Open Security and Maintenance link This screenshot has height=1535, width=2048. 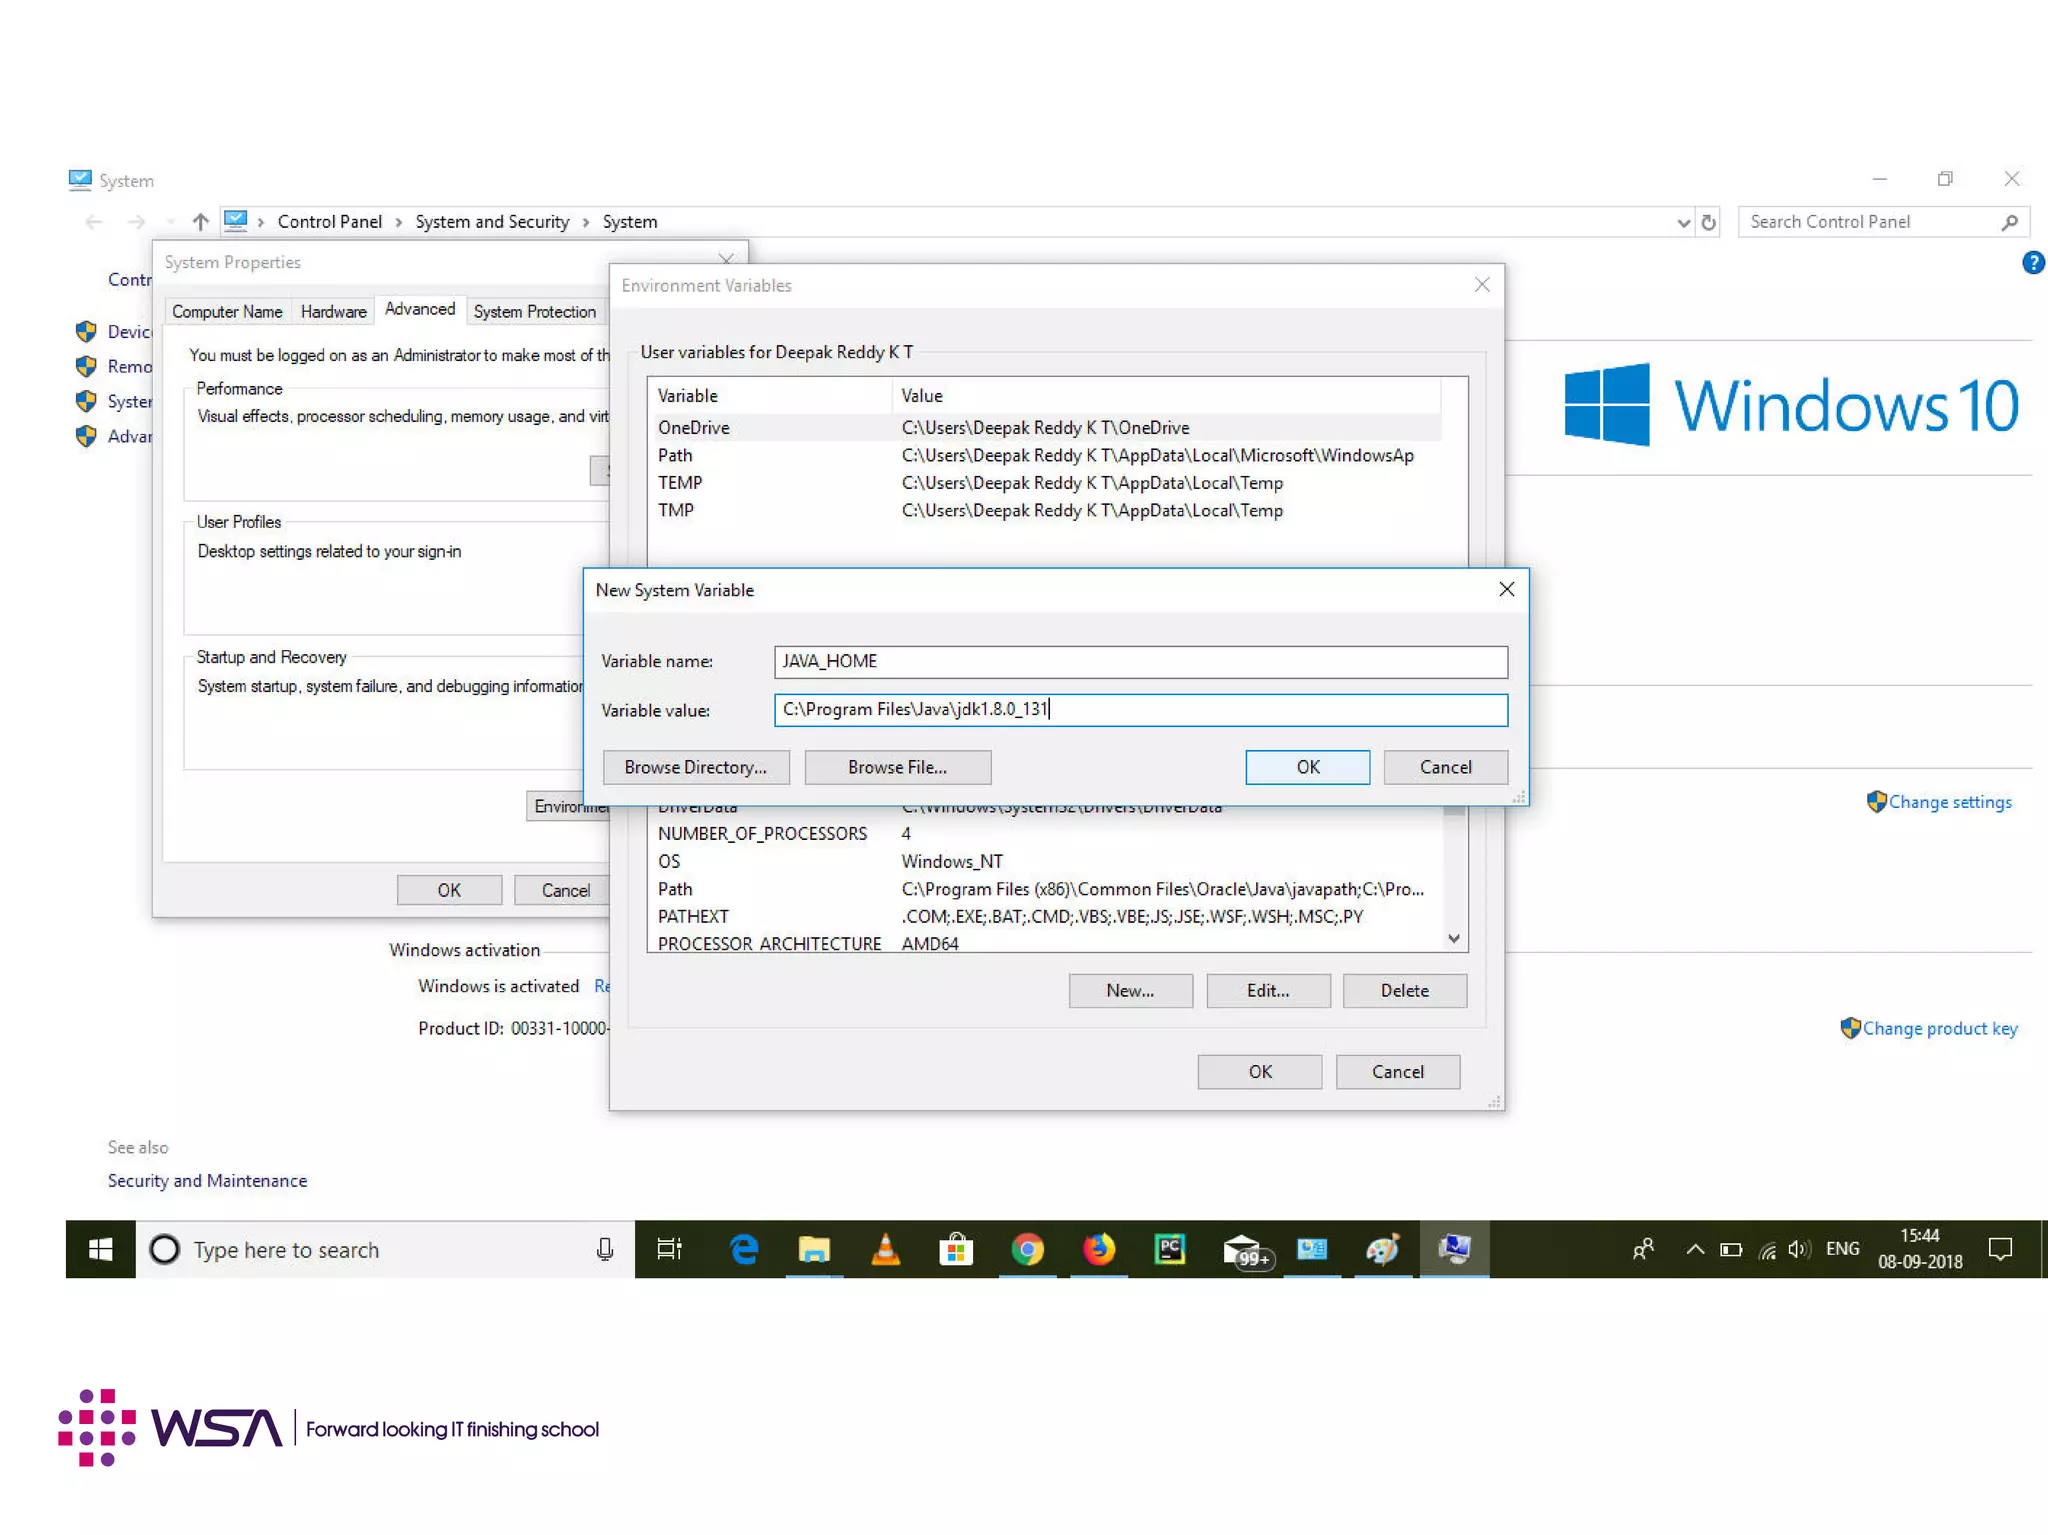pyautogui.click(x=207, y=1180)
